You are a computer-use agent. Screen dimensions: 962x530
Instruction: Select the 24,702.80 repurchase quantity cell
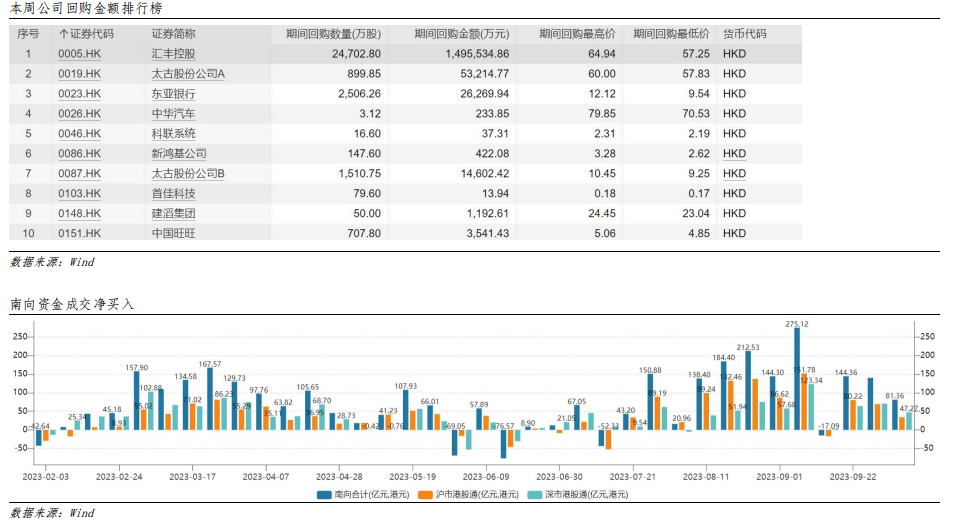pos(356,54)
